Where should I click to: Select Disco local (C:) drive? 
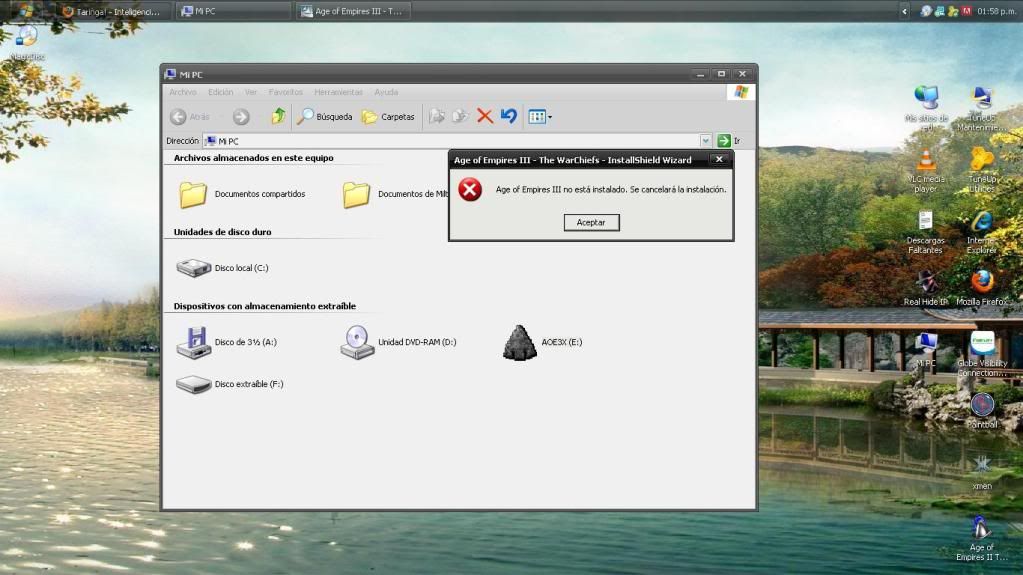click(222, 268)
